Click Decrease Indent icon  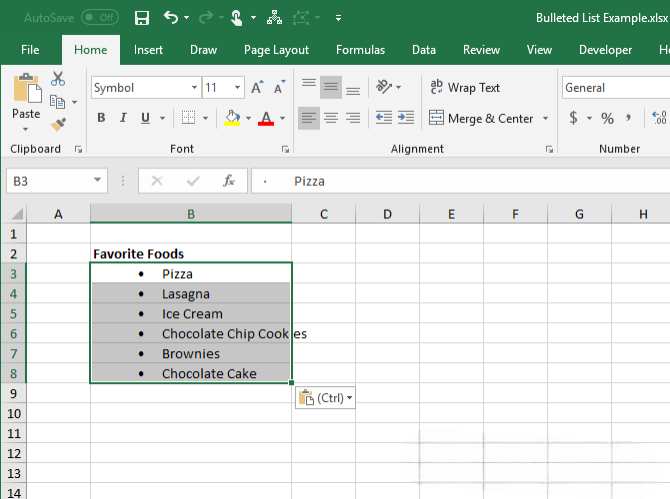pyautogui.click(x=384, y=117)
